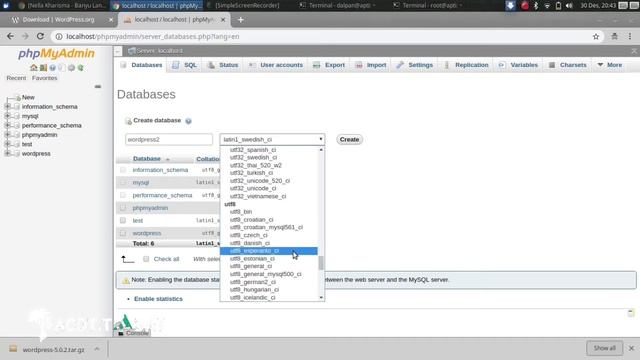Switch to Download WordPress.org browser tab
Viewport: 640px width, 360px height.
pyautogui.click(x=58, y=20)
